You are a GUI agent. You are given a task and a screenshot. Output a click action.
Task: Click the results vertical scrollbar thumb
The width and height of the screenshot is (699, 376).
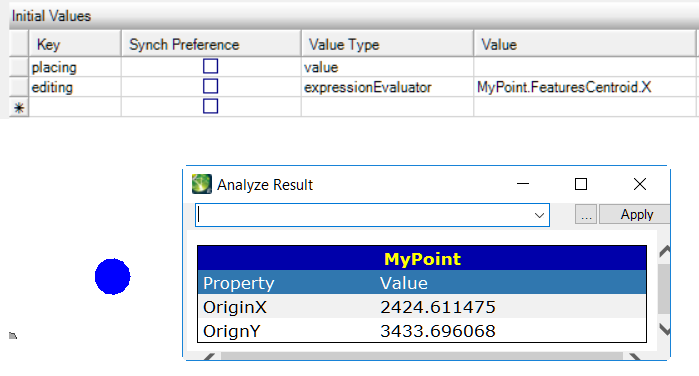664,289
